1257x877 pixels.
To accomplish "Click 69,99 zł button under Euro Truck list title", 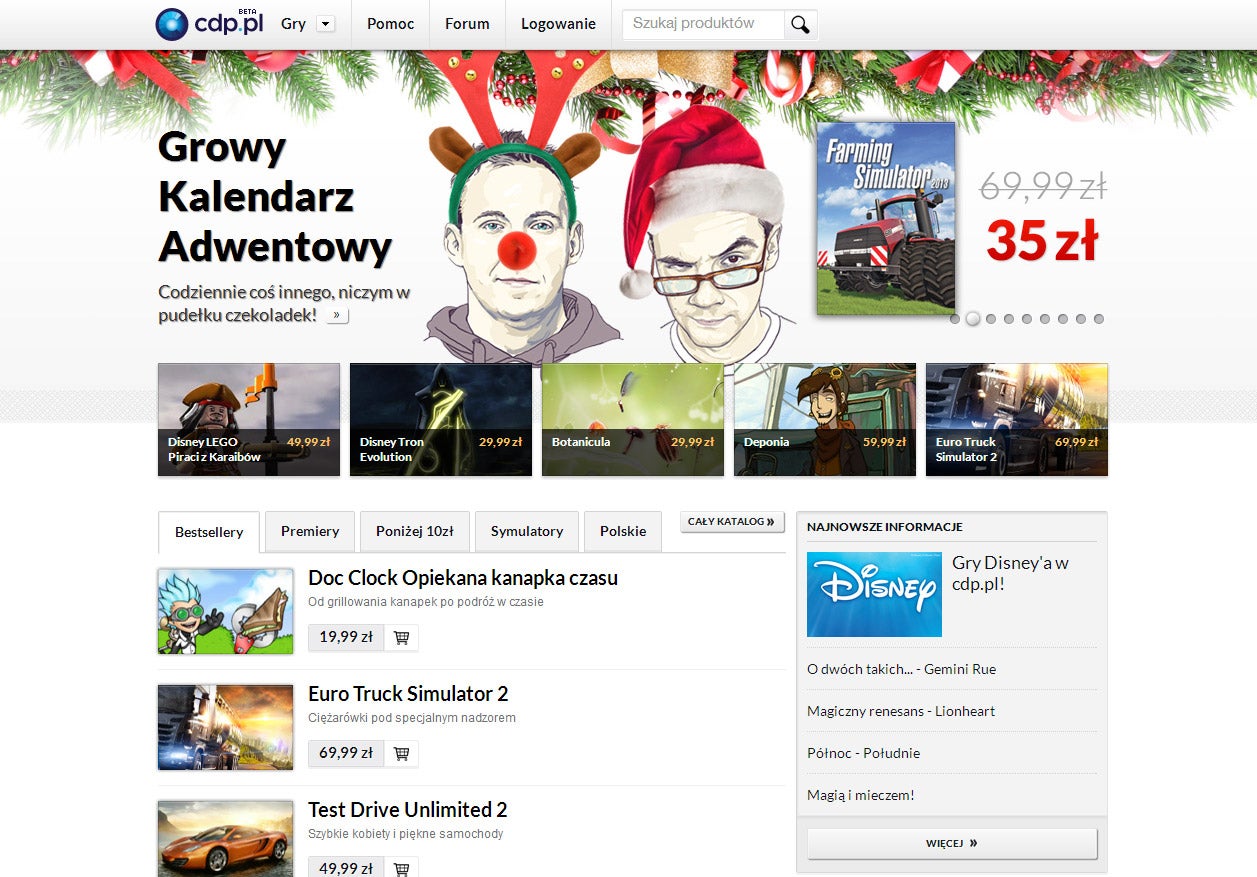I will (346, 753).
